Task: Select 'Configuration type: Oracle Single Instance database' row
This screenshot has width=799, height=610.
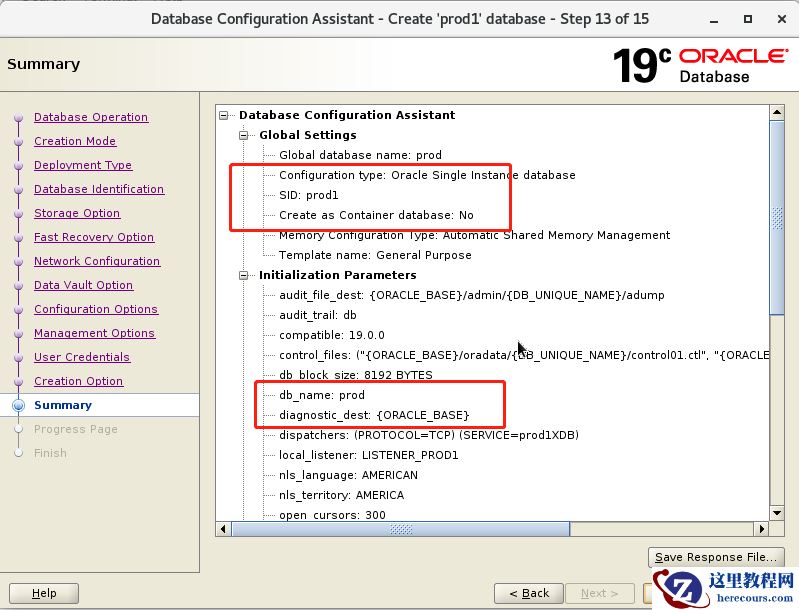Action: [x=427, y=175]
